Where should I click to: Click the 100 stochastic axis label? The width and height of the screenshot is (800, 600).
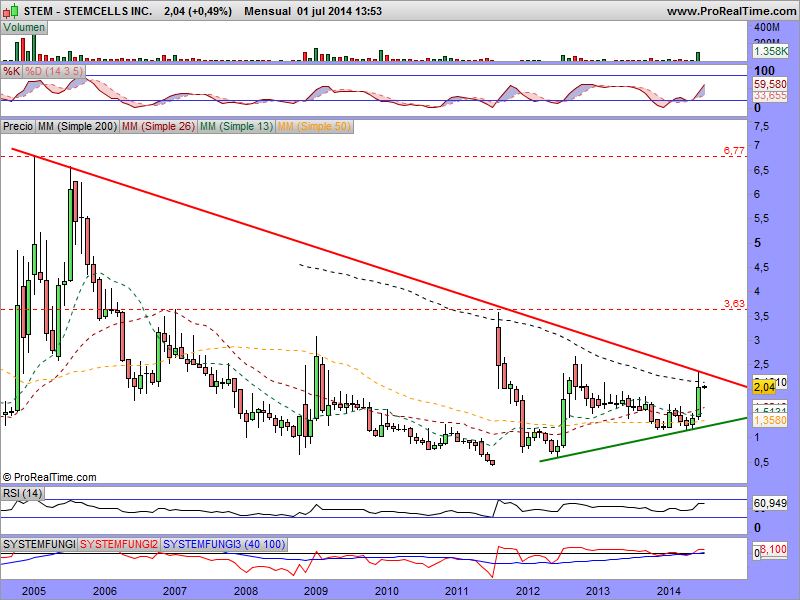point(764,70)
